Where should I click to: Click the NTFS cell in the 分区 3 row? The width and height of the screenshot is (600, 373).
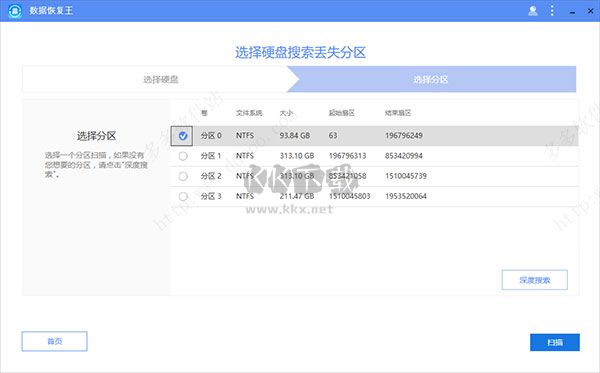pos(245,196)
